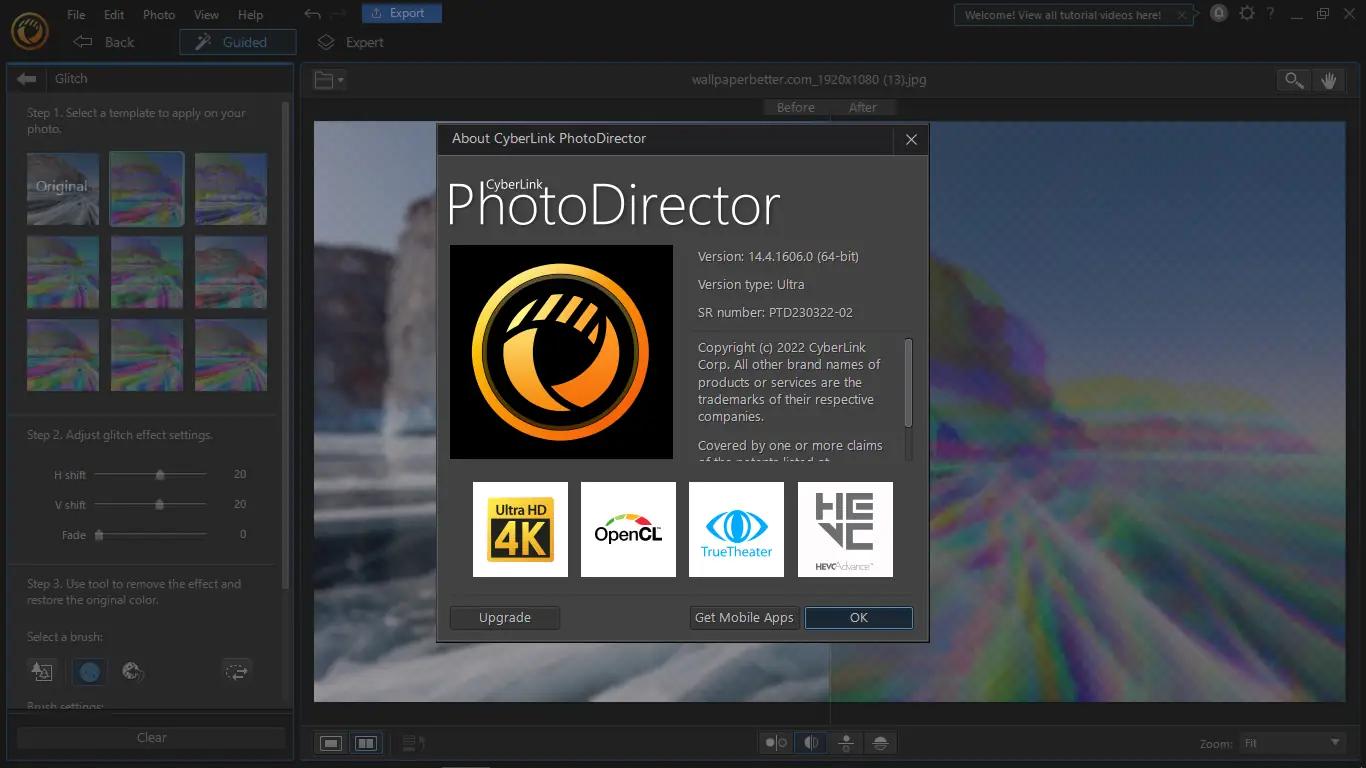This screenshot has height=768, width=1366.
Task: Click the welcome tutorial videos message
Action: [1063, 15]
